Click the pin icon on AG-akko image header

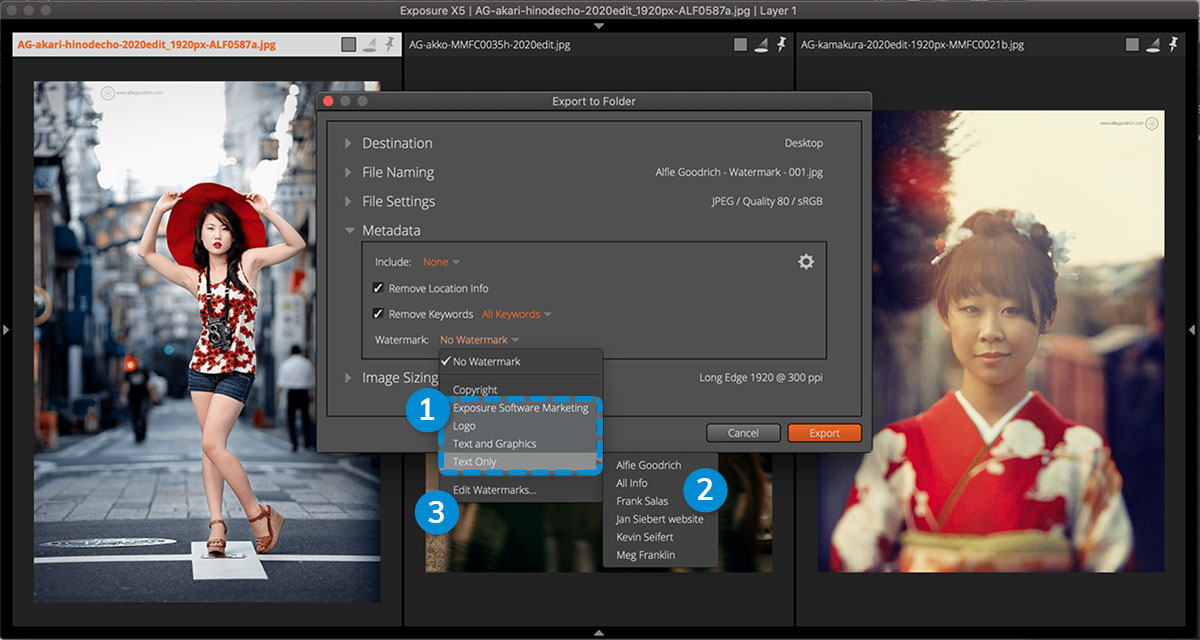781,45
